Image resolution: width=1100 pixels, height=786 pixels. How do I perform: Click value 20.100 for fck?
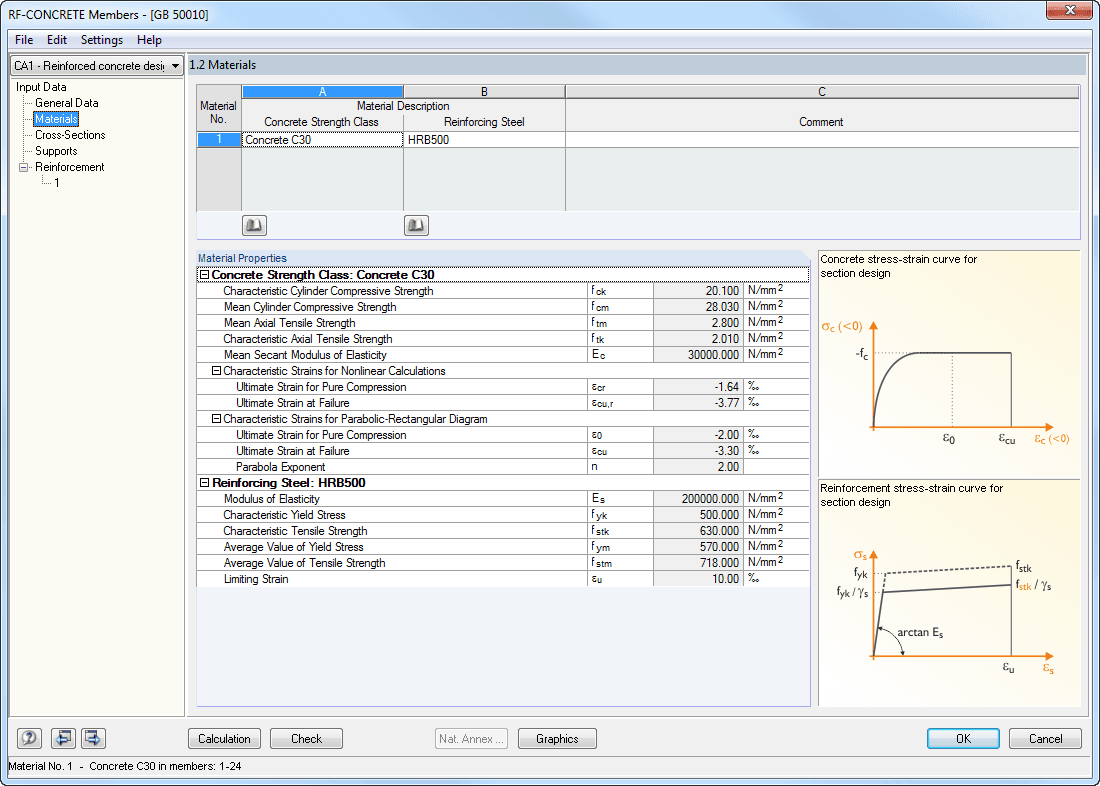pyautogui.click(x=698, y=291)
